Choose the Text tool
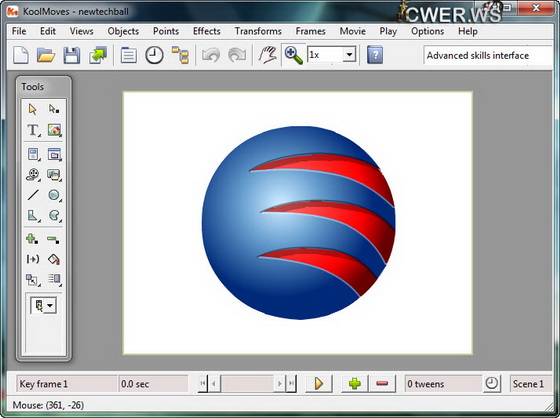The height and width of the screenshot is (418, 560). (33, 130)
